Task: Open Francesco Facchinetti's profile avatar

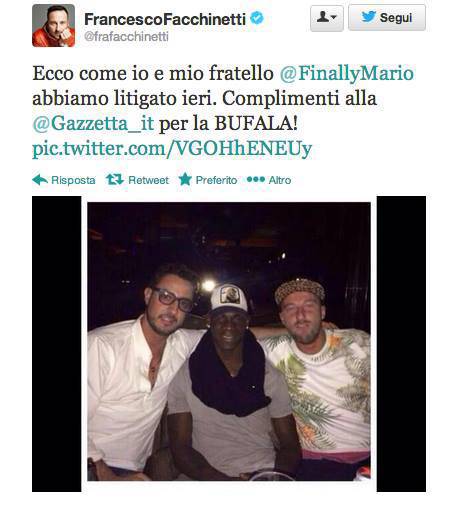Action: (53, 26)
